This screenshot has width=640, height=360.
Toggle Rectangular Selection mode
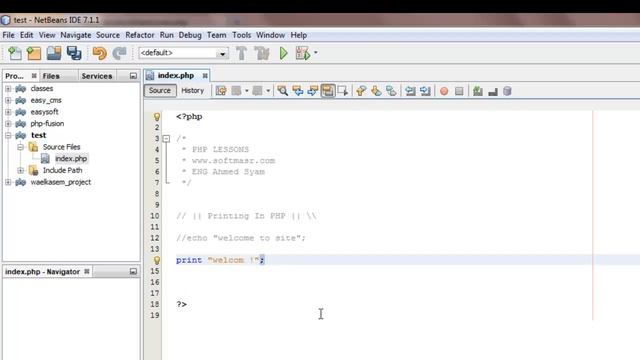click(x=343, y=91)
